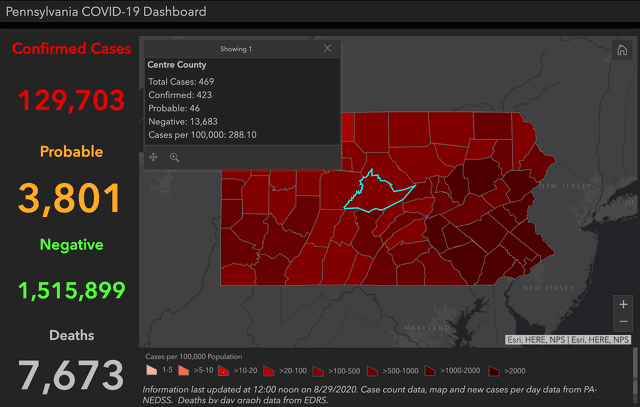The image size is (640, 407).
Task: Click the Pennsylvania COVID-19 Dashboard title
Action: (x=106, y=11)
